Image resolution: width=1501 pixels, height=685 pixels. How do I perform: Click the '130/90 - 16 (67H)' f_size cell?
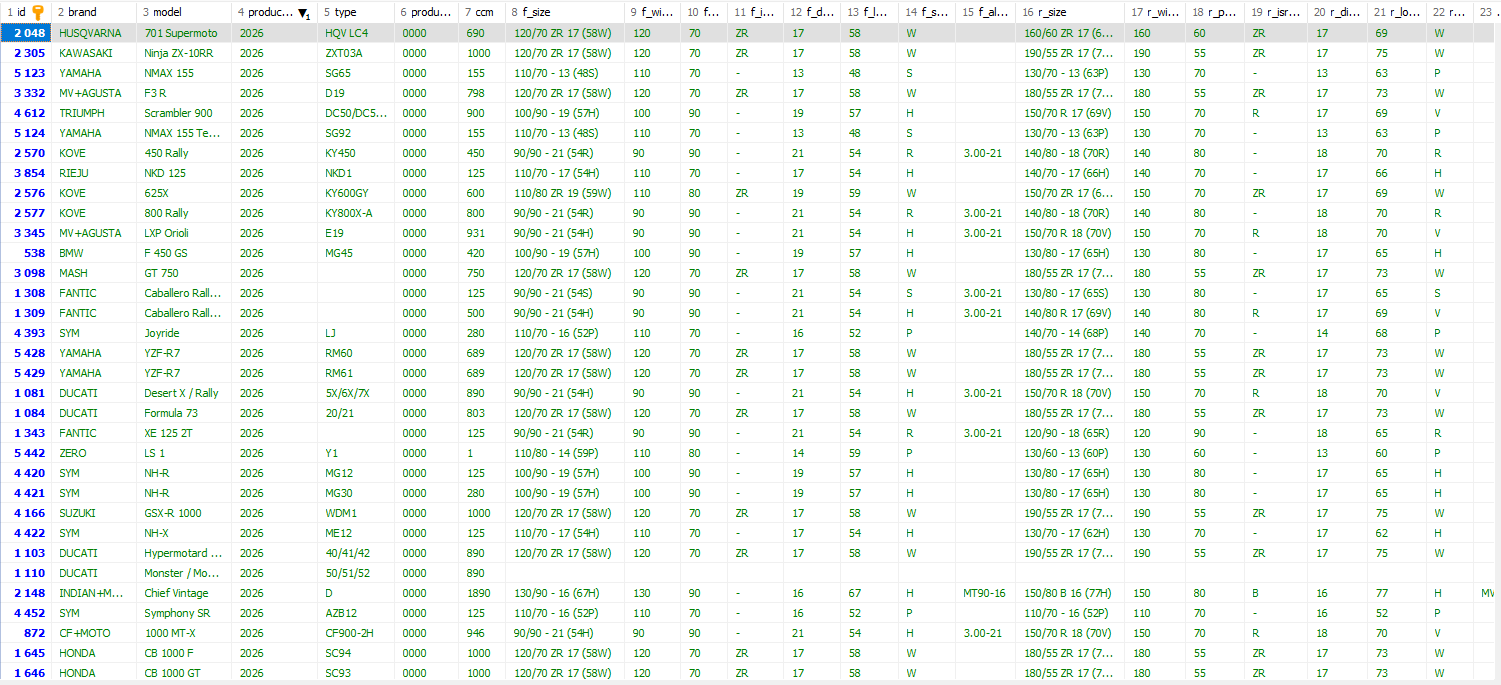tap(565, 593)
